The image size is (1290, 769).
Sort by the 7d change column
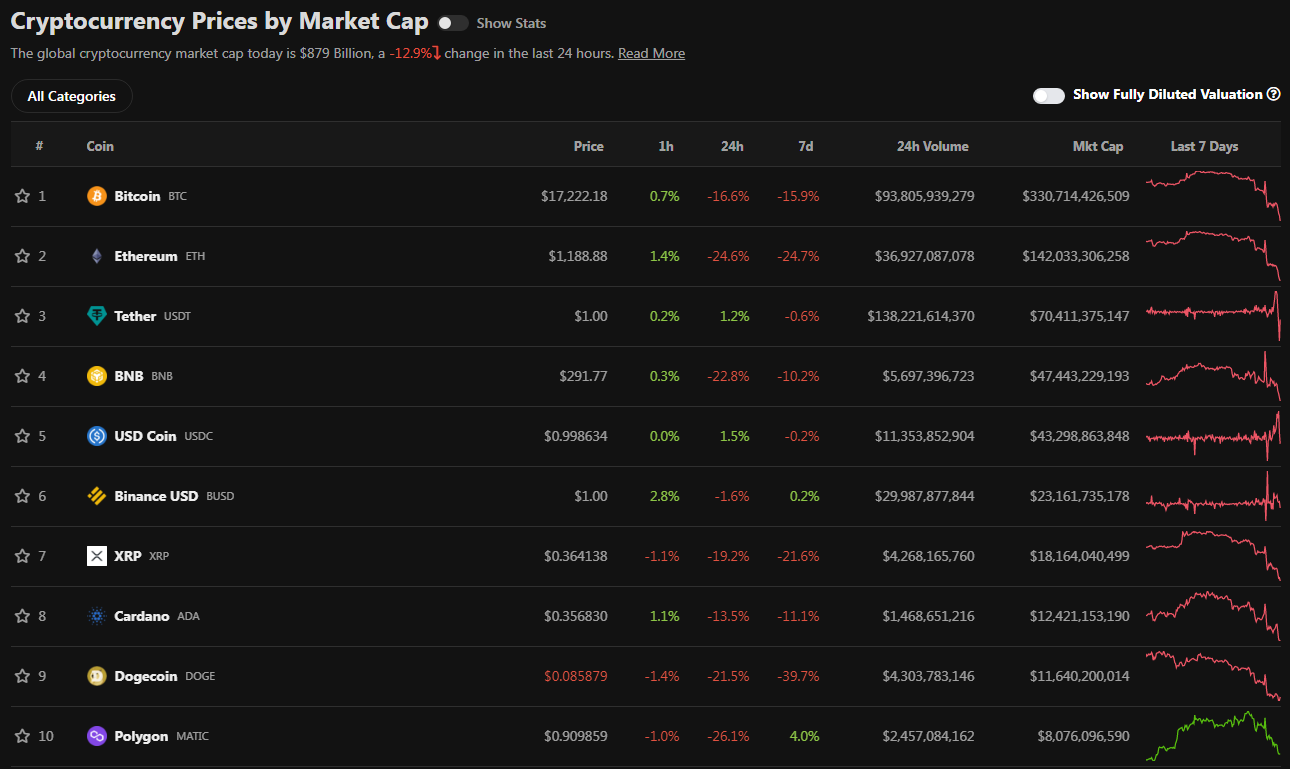(x=806, y=146)
